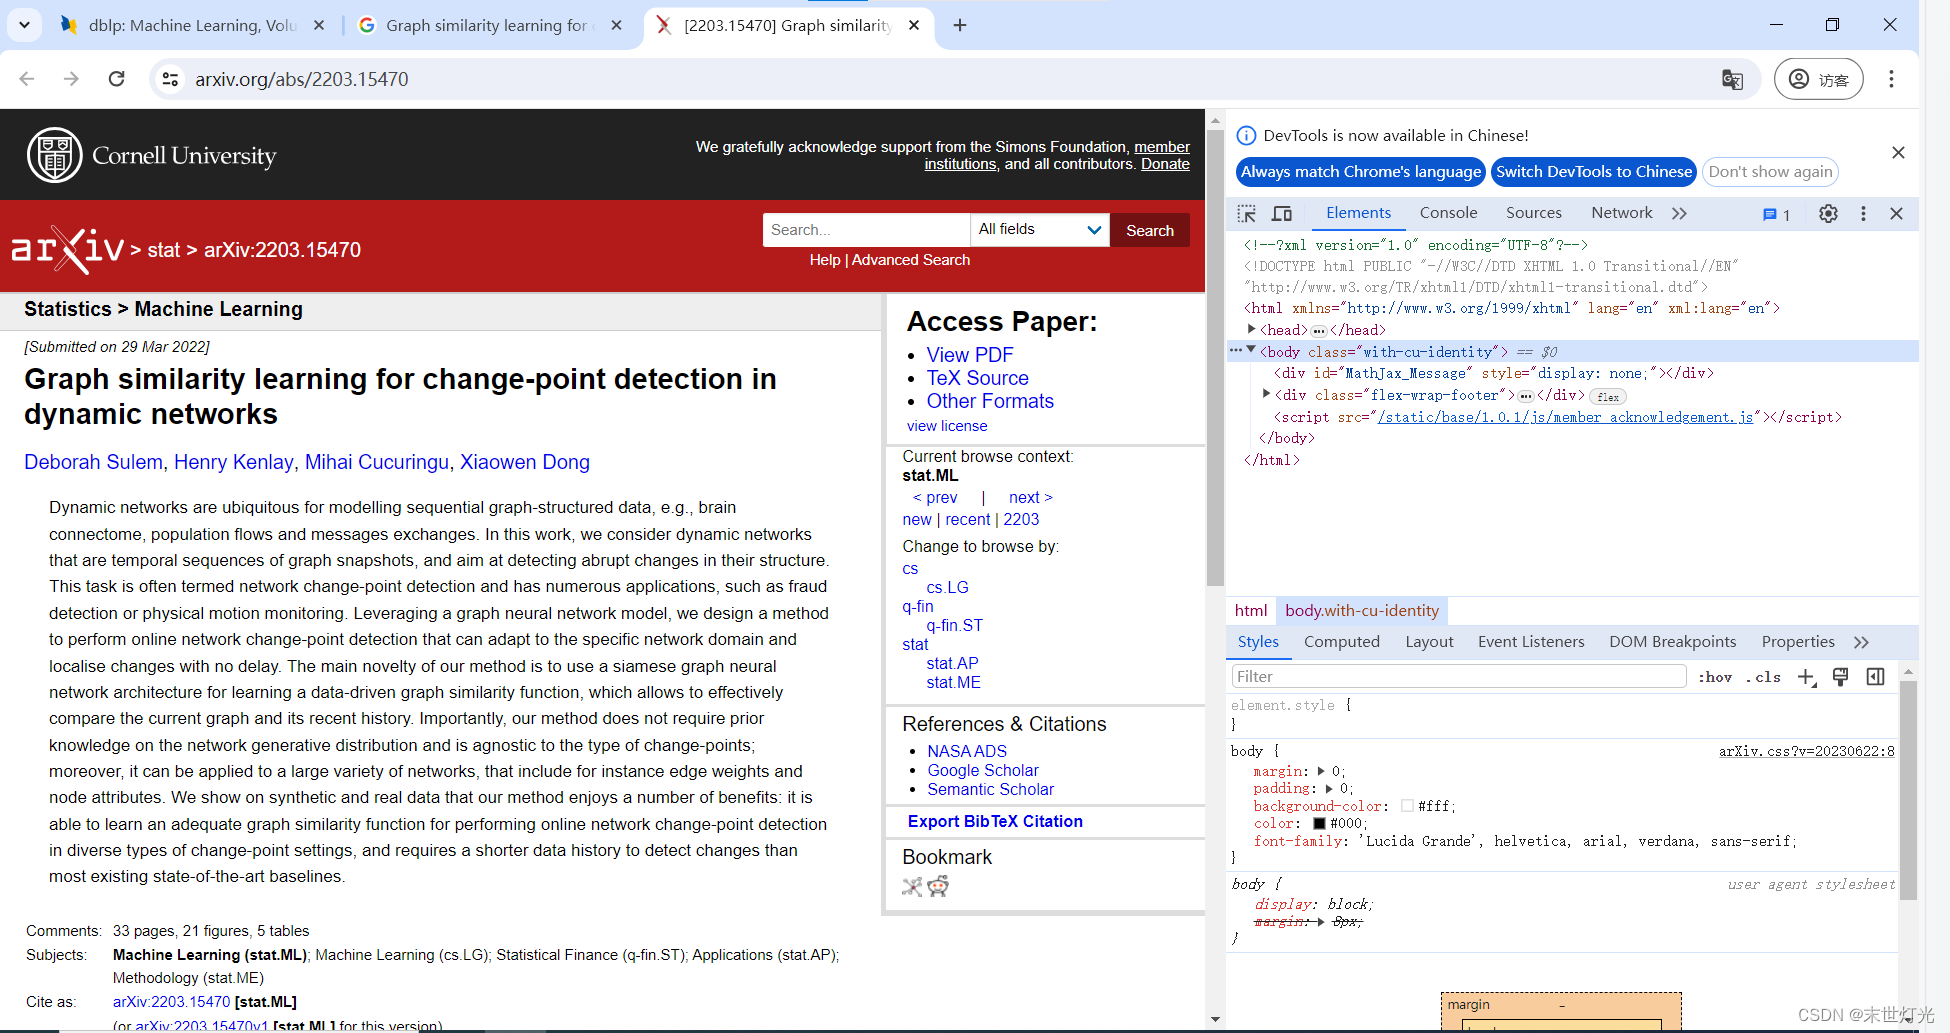Open the All fields dropdown

pyautogui.click(x=1039, y=230)
